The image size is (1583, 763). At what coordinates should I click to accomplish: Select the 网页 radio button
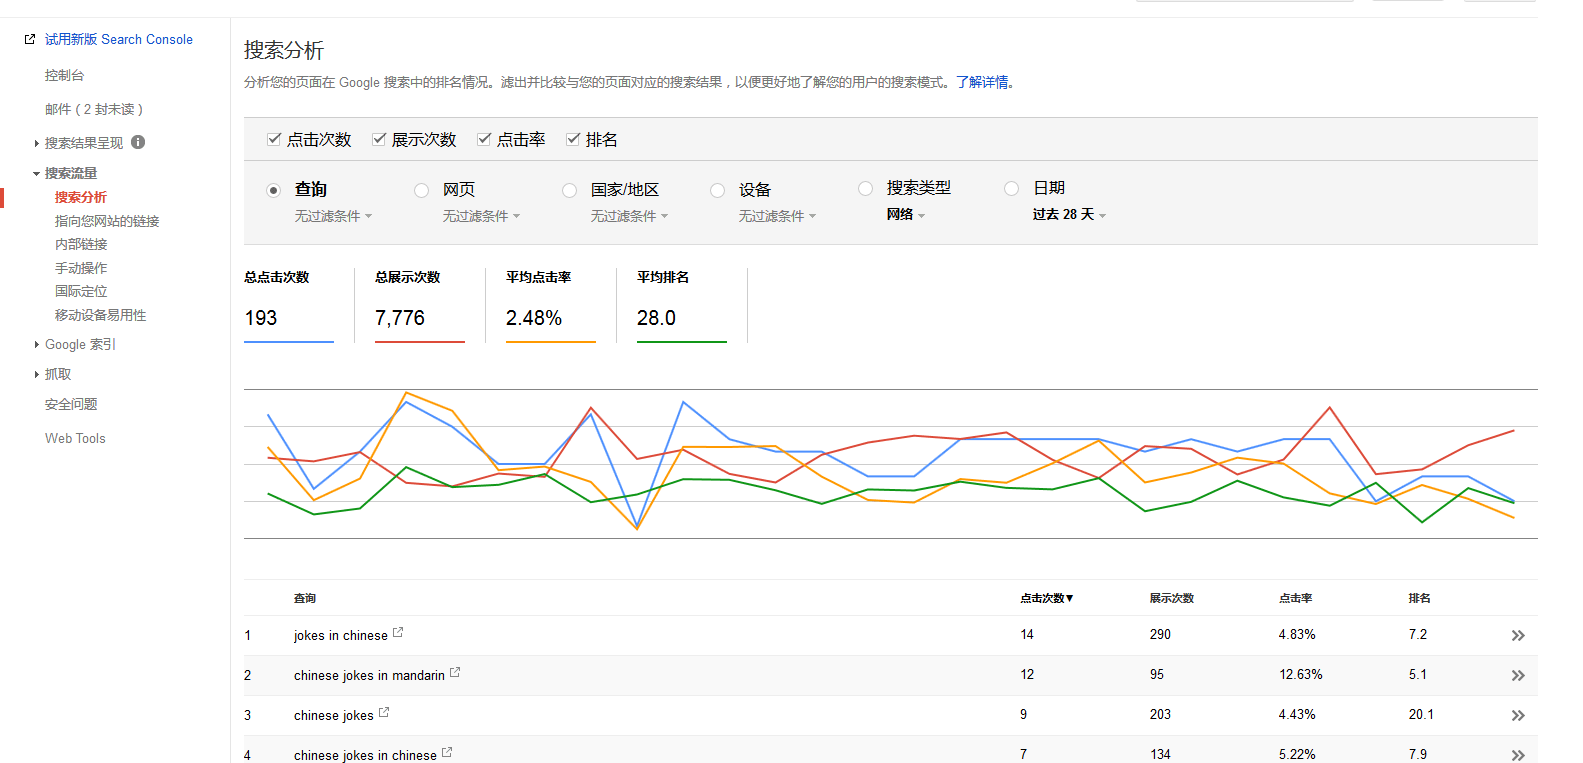[421, 190]
